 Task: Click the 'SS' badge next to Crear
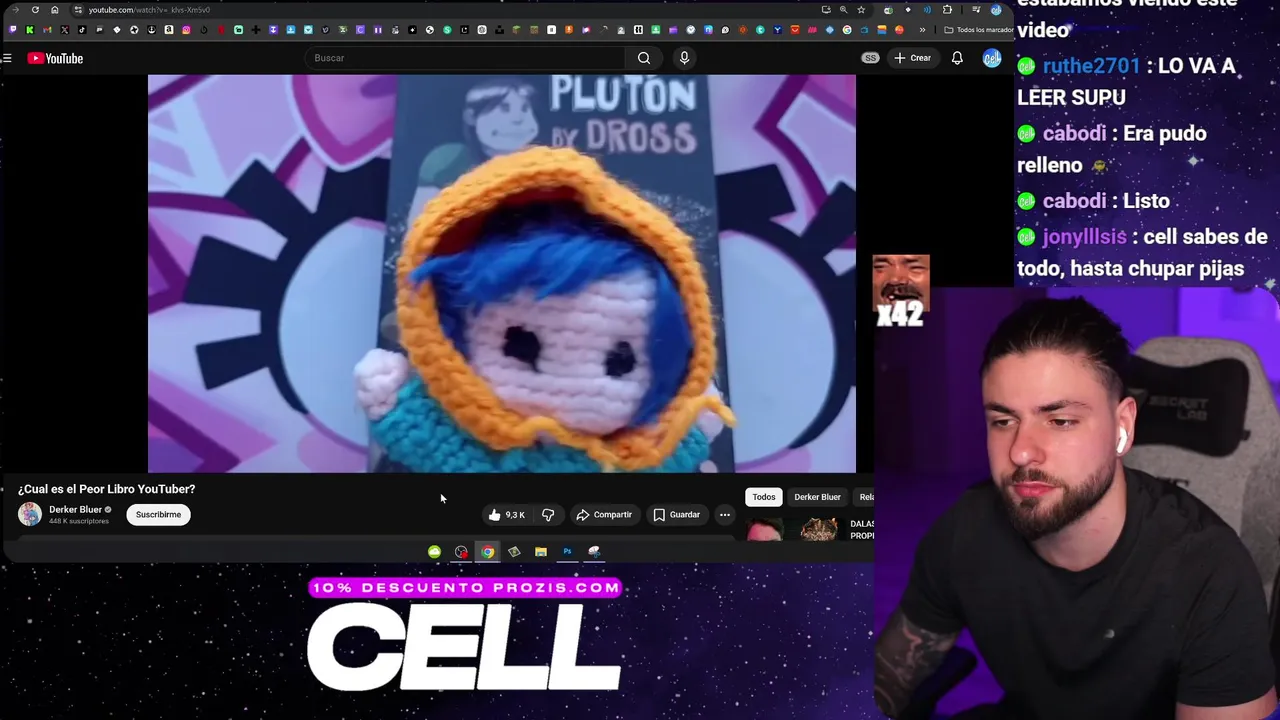click(x=870, y=58)
